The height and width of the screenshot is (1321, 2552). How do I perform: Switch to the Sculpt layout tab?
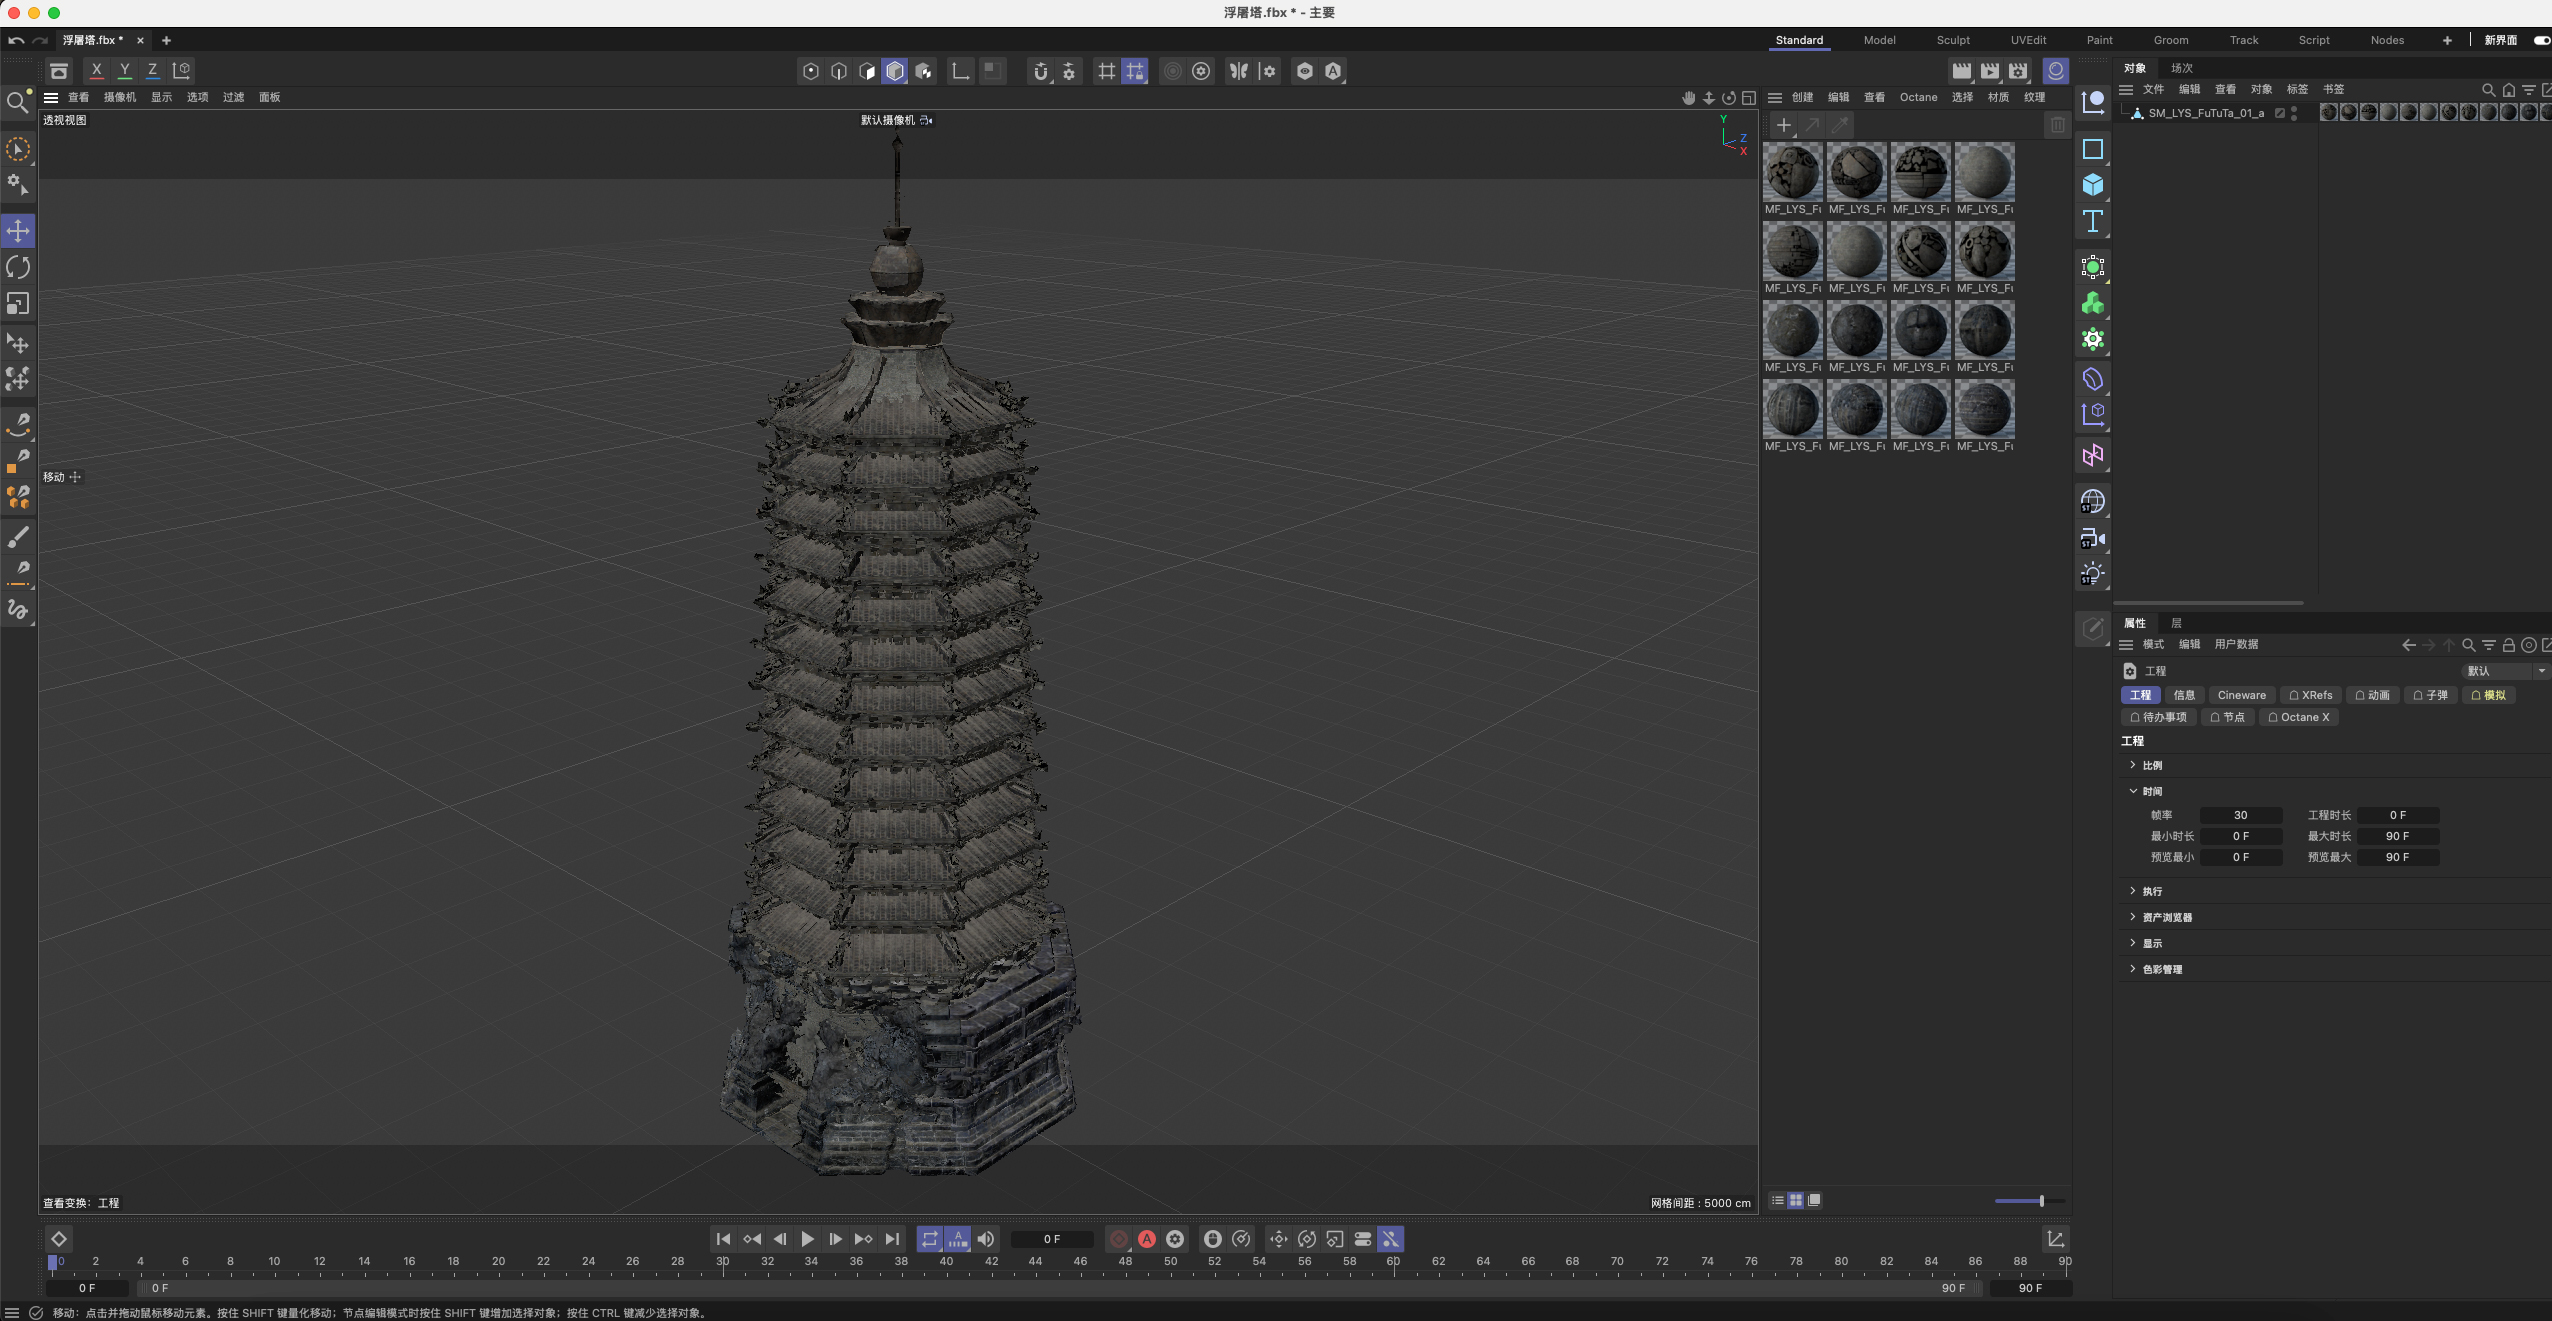click(1952, 40)
